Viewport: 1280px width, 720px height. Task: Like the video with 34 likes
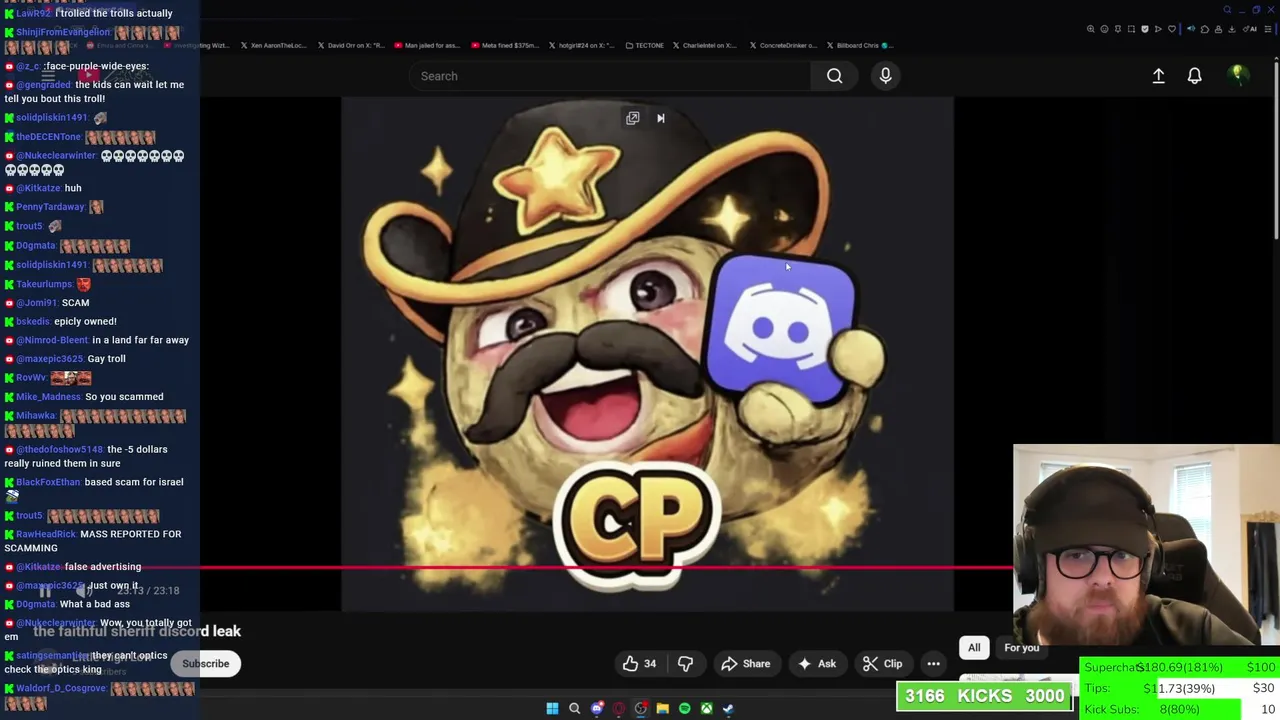(639, 664)
